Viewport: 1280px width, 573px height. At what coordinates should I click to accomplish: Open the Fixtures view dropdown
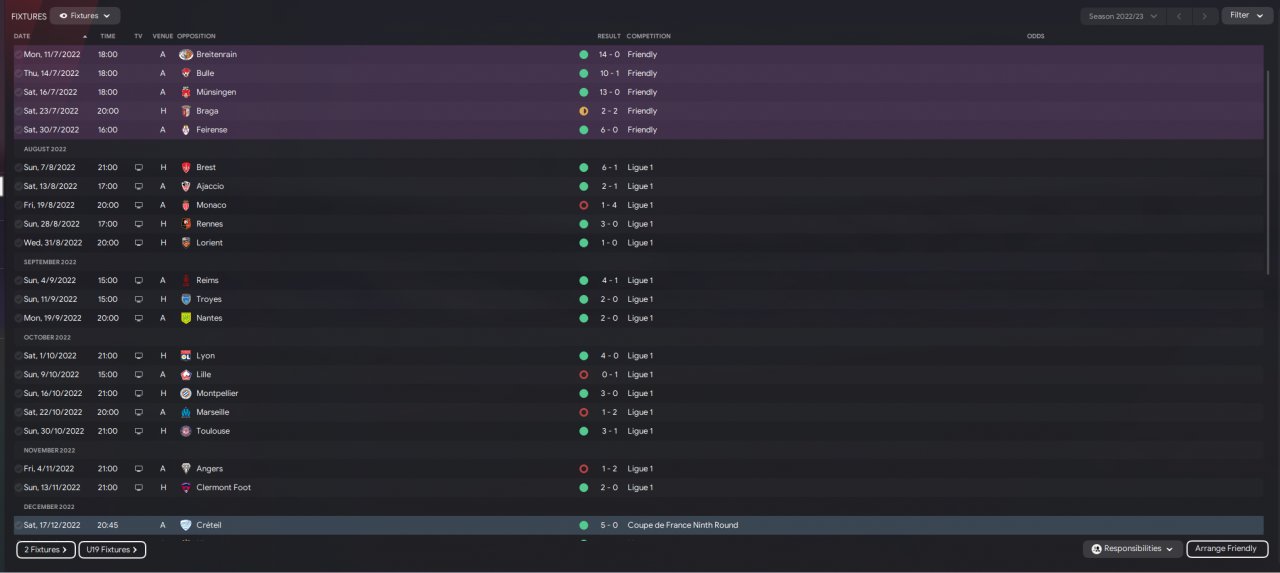click(x=85, y=16)
